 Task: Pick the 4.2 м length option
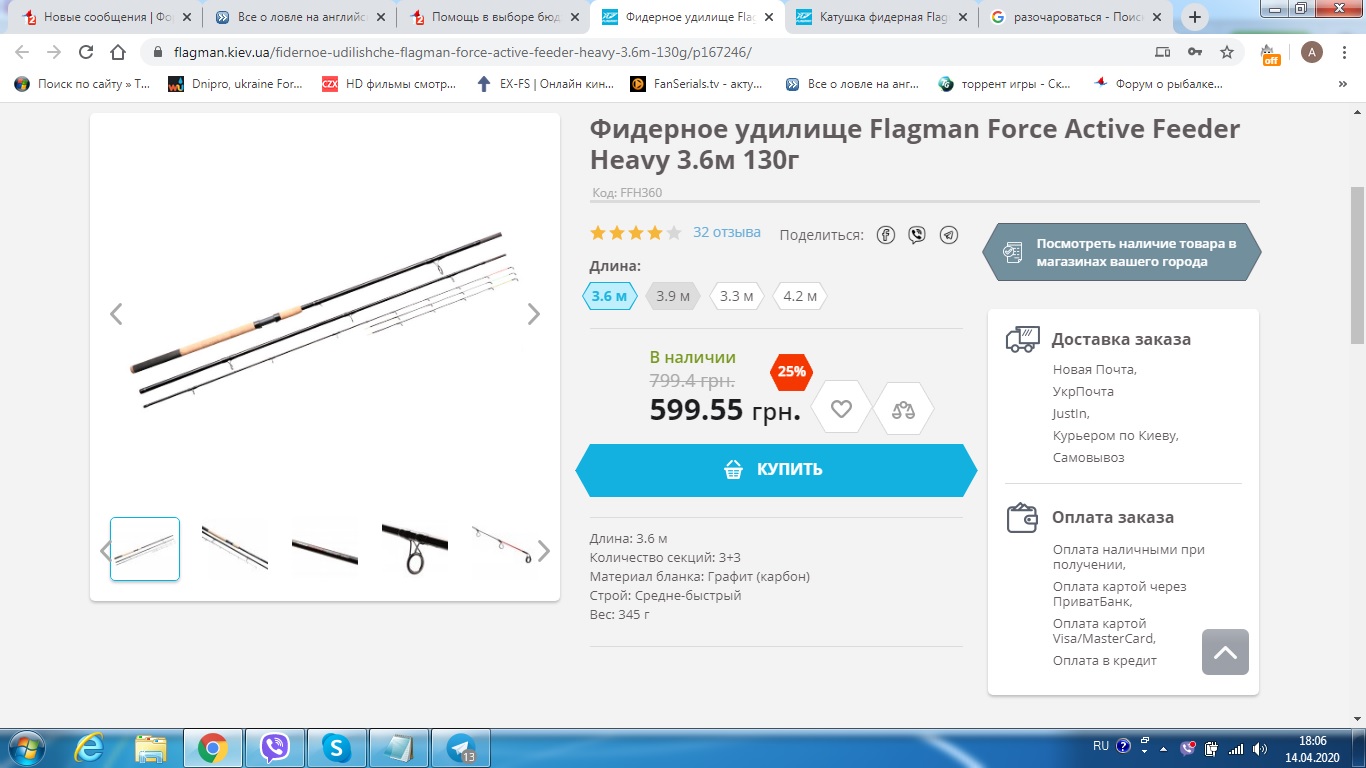pos(800,296)
